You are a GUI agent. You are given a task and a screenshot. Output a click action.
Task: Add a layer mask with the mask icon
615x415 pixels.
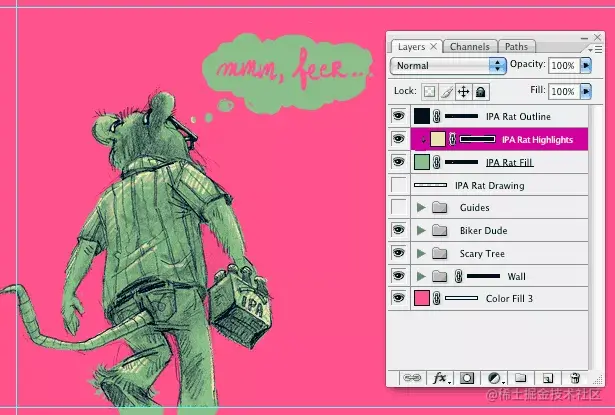point(467,378)
